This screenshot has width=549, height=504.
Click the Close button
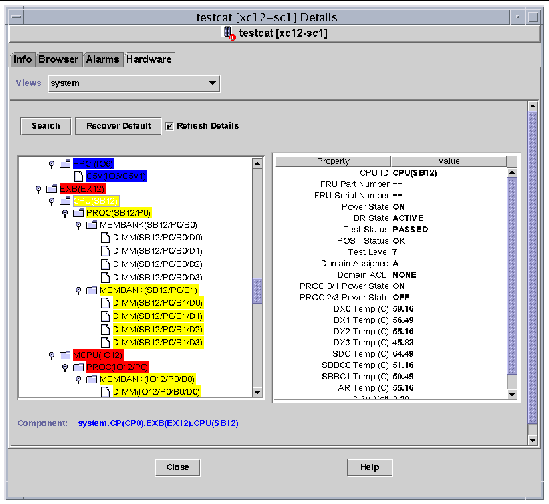178,468
